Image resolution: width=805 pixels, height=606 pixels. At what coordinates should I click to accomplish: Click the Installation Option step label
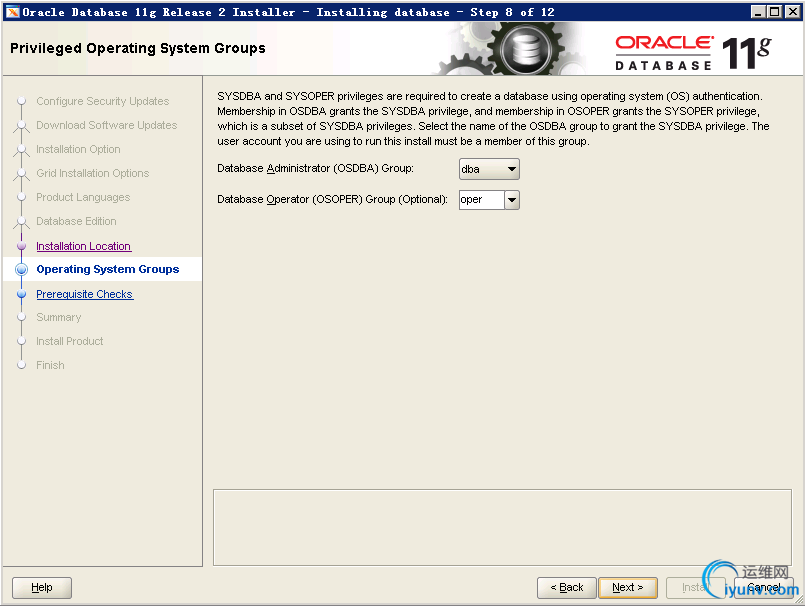point(79,149)
